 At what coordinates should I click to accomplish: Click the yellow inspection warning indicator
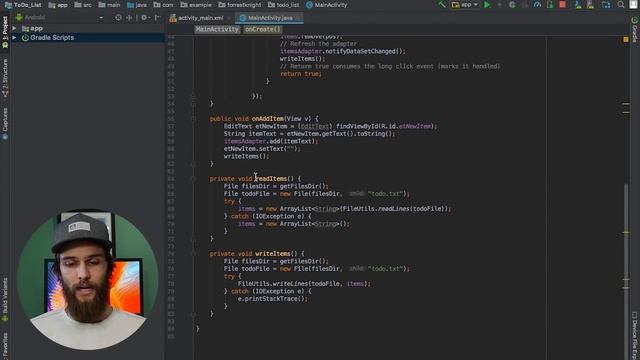pyautogui.click(x=626, y=39)
